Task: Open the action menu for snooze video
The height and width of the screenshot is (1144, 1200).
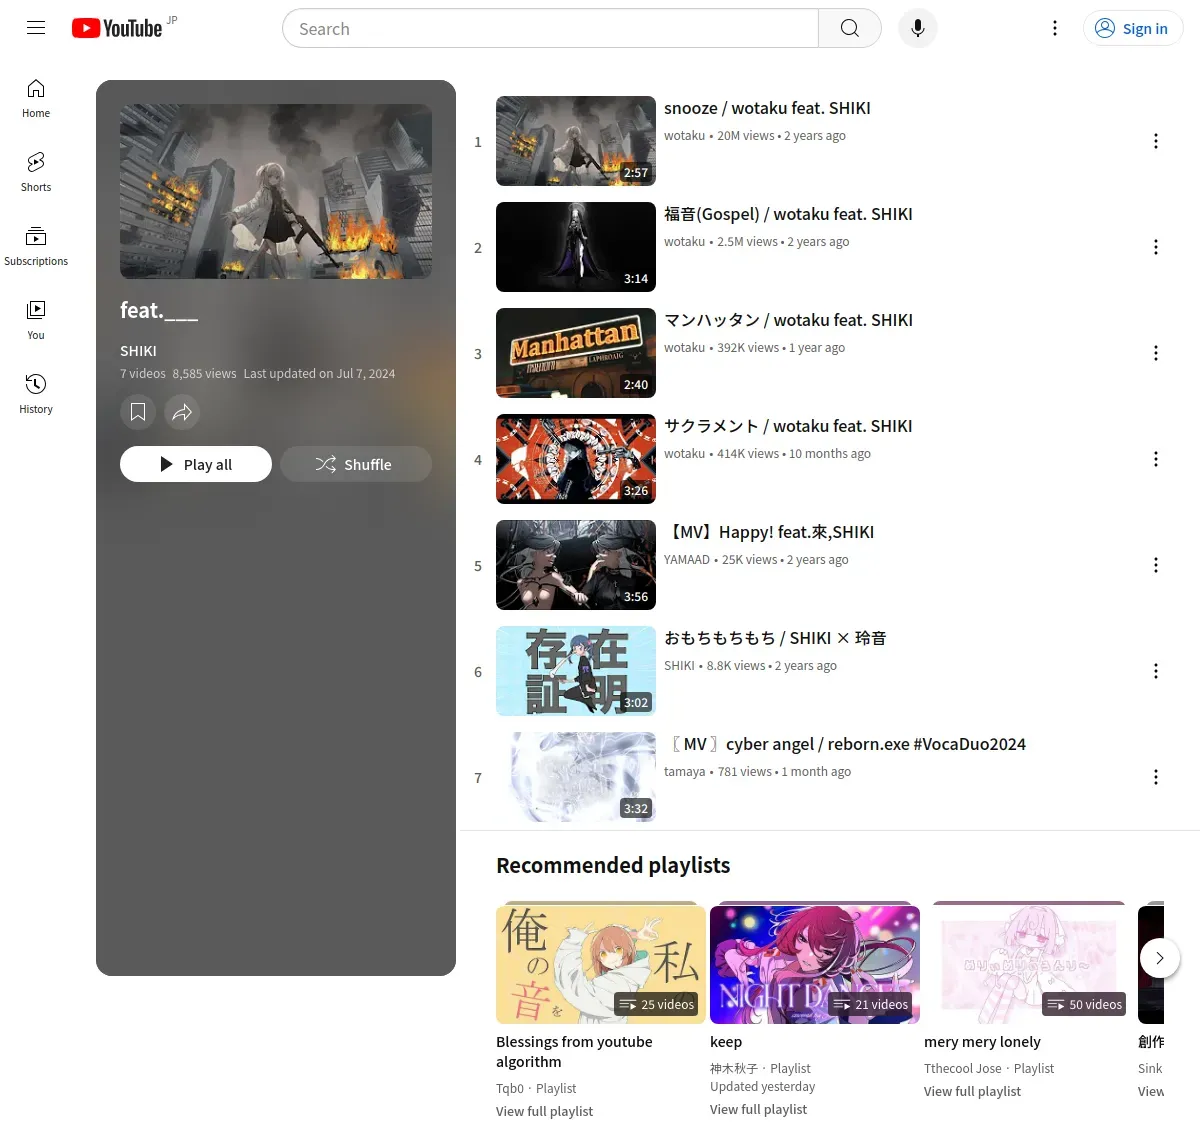Action: [x=1156, y=141]
